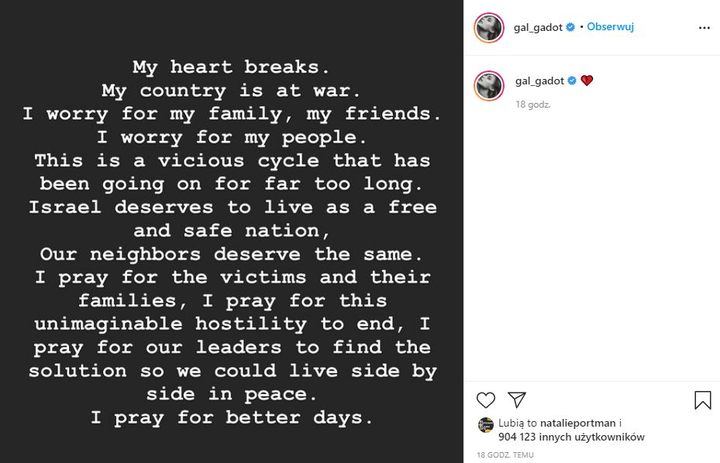Image resolution: width=720 pixels, height=463 pixels.
Task: Like the post with the heart icon
Action: click(x=486, y=400)
